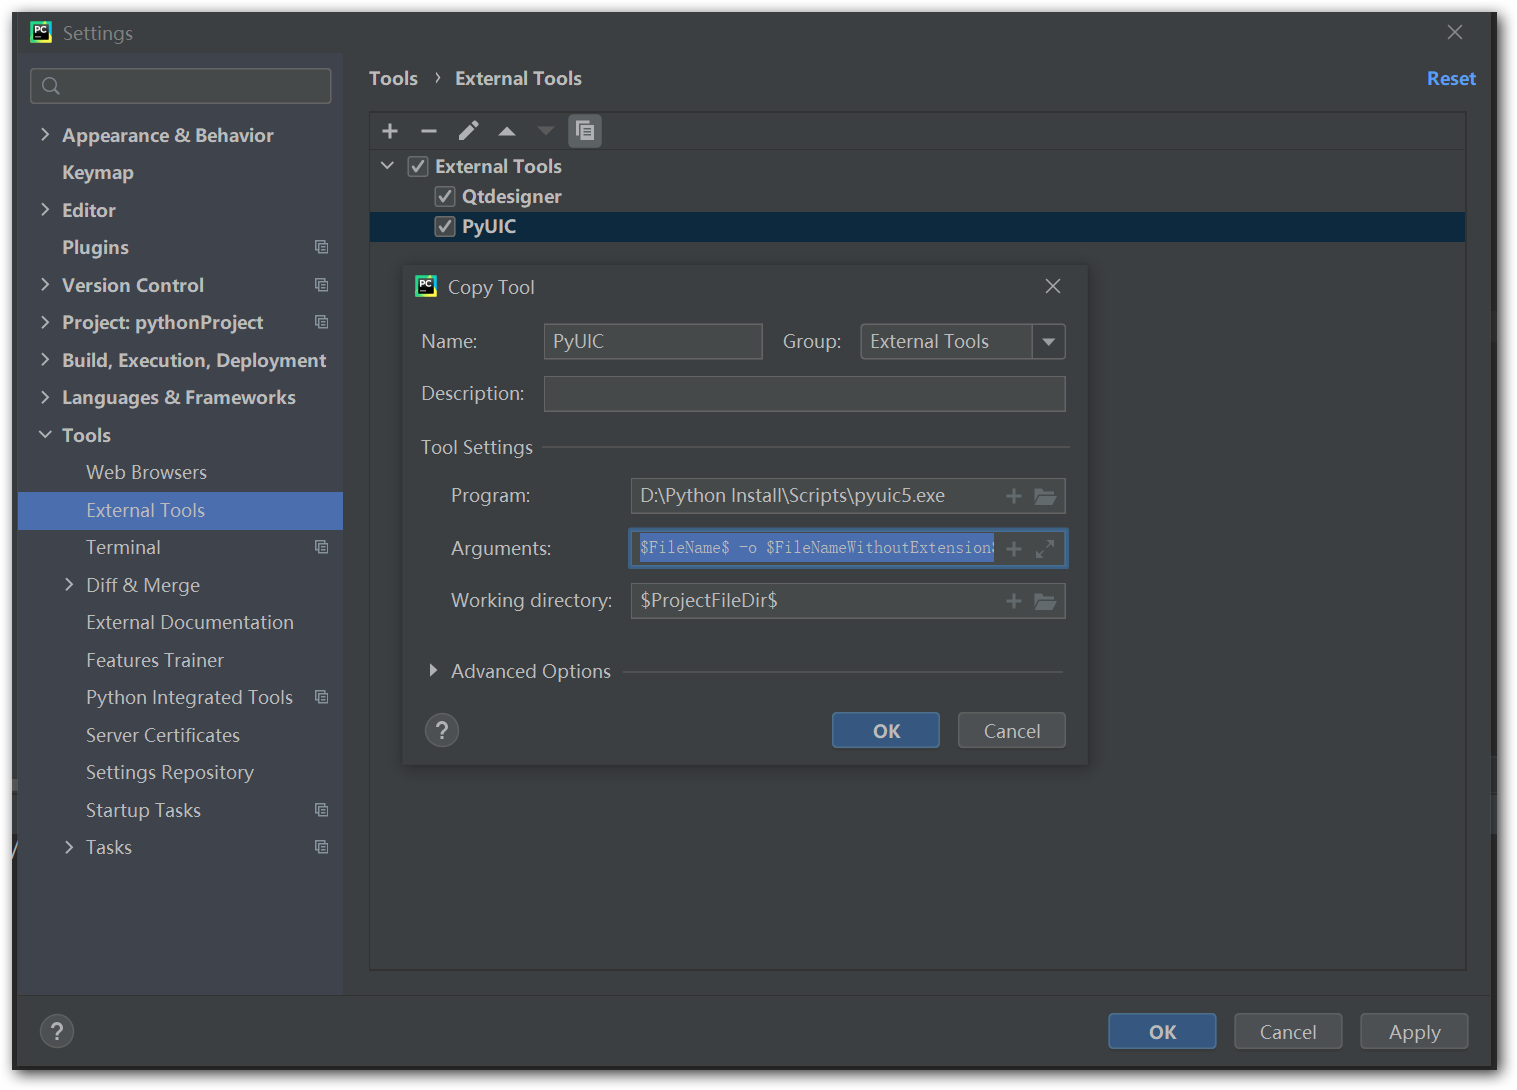
Task: Click the settings search box
Action: pyautogui.click(x=181, y=86)
